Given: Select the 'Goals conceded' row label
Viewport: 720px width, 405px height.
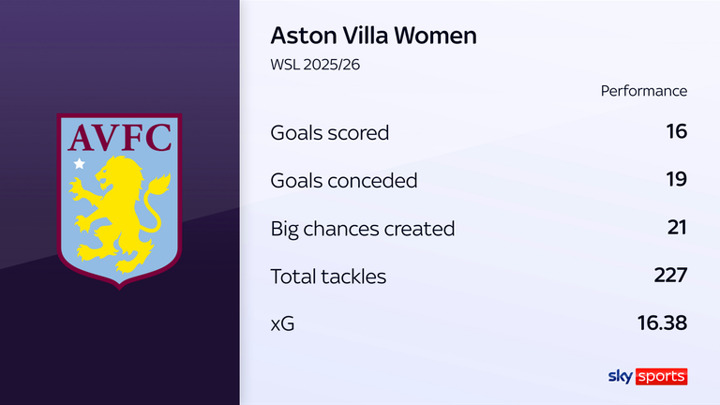Looking at the screenshot, I should pos(344,181).
